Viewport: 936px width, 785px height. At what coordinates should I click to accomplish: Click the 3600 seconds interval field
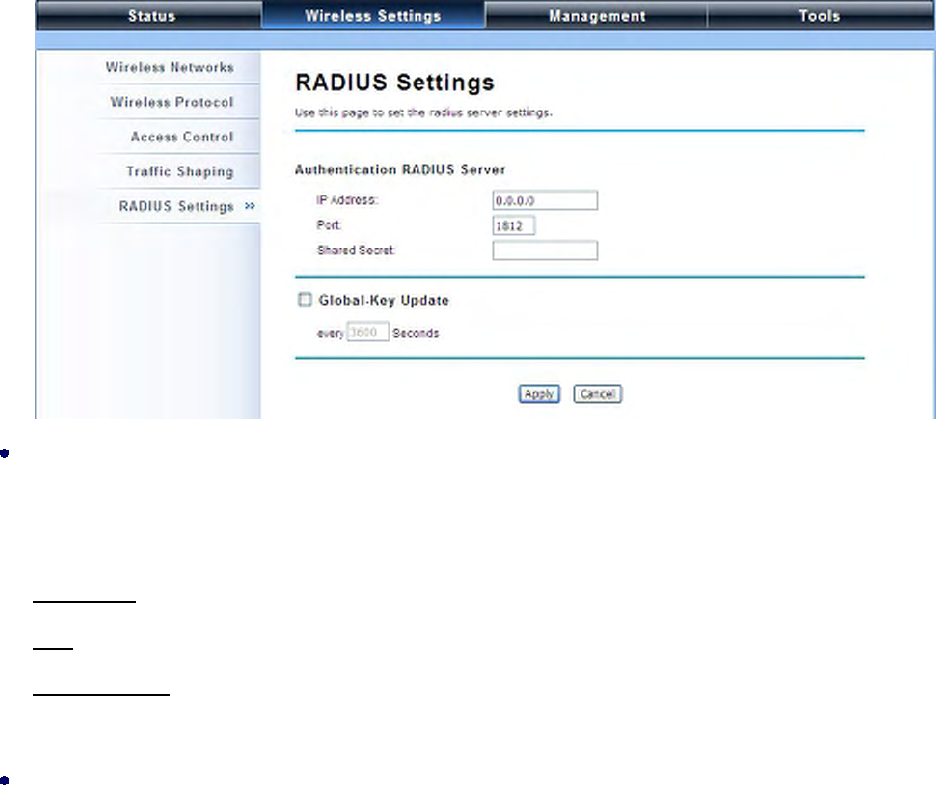click(x=368, y=332)
